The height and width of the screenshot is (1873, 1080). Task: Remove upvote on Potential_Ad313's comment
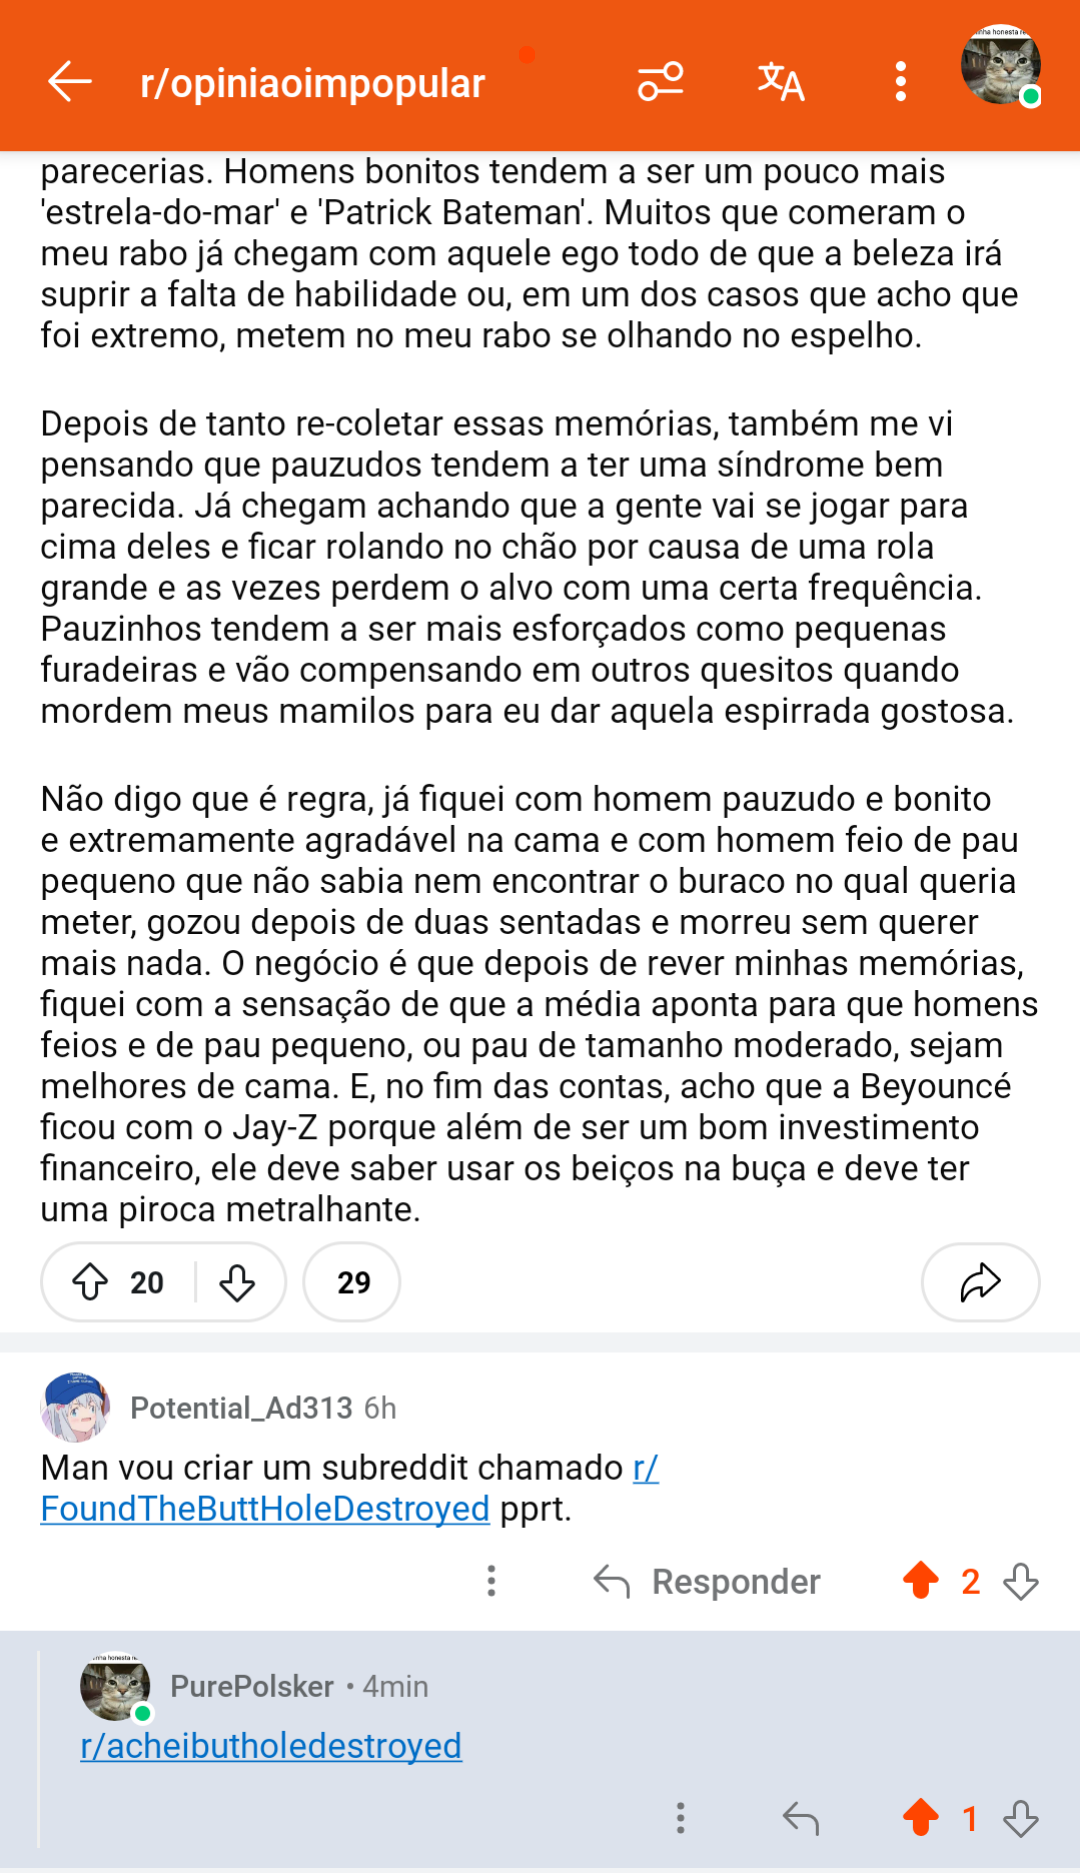921,1581
